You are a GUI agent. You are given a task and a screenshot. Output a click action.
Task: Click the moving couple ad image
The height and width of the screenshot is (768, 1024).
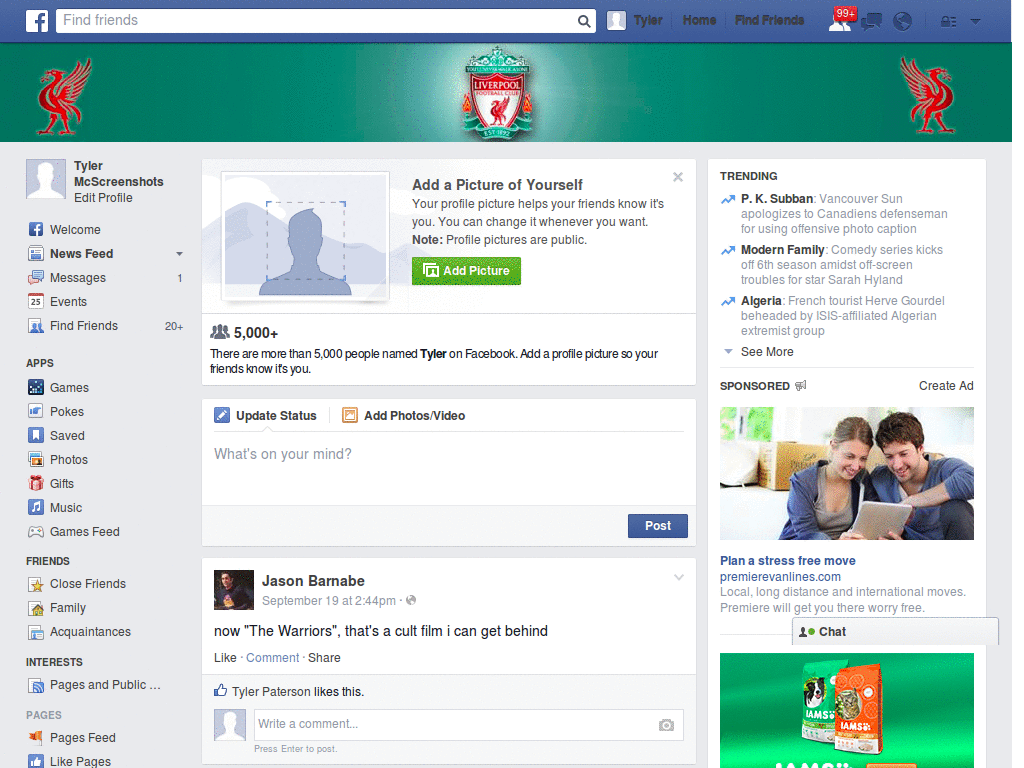[847, 473]
